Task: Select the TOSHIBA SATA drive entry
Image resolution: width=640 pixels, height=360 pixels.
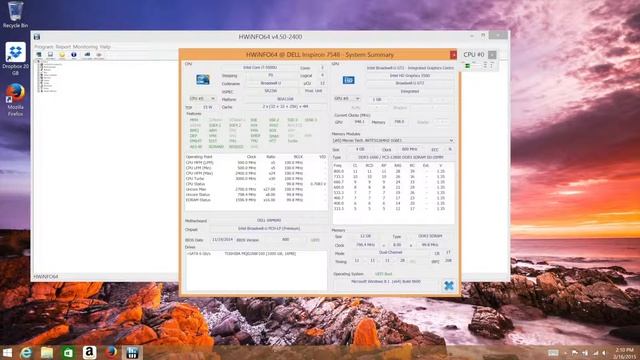Action: 256,254
